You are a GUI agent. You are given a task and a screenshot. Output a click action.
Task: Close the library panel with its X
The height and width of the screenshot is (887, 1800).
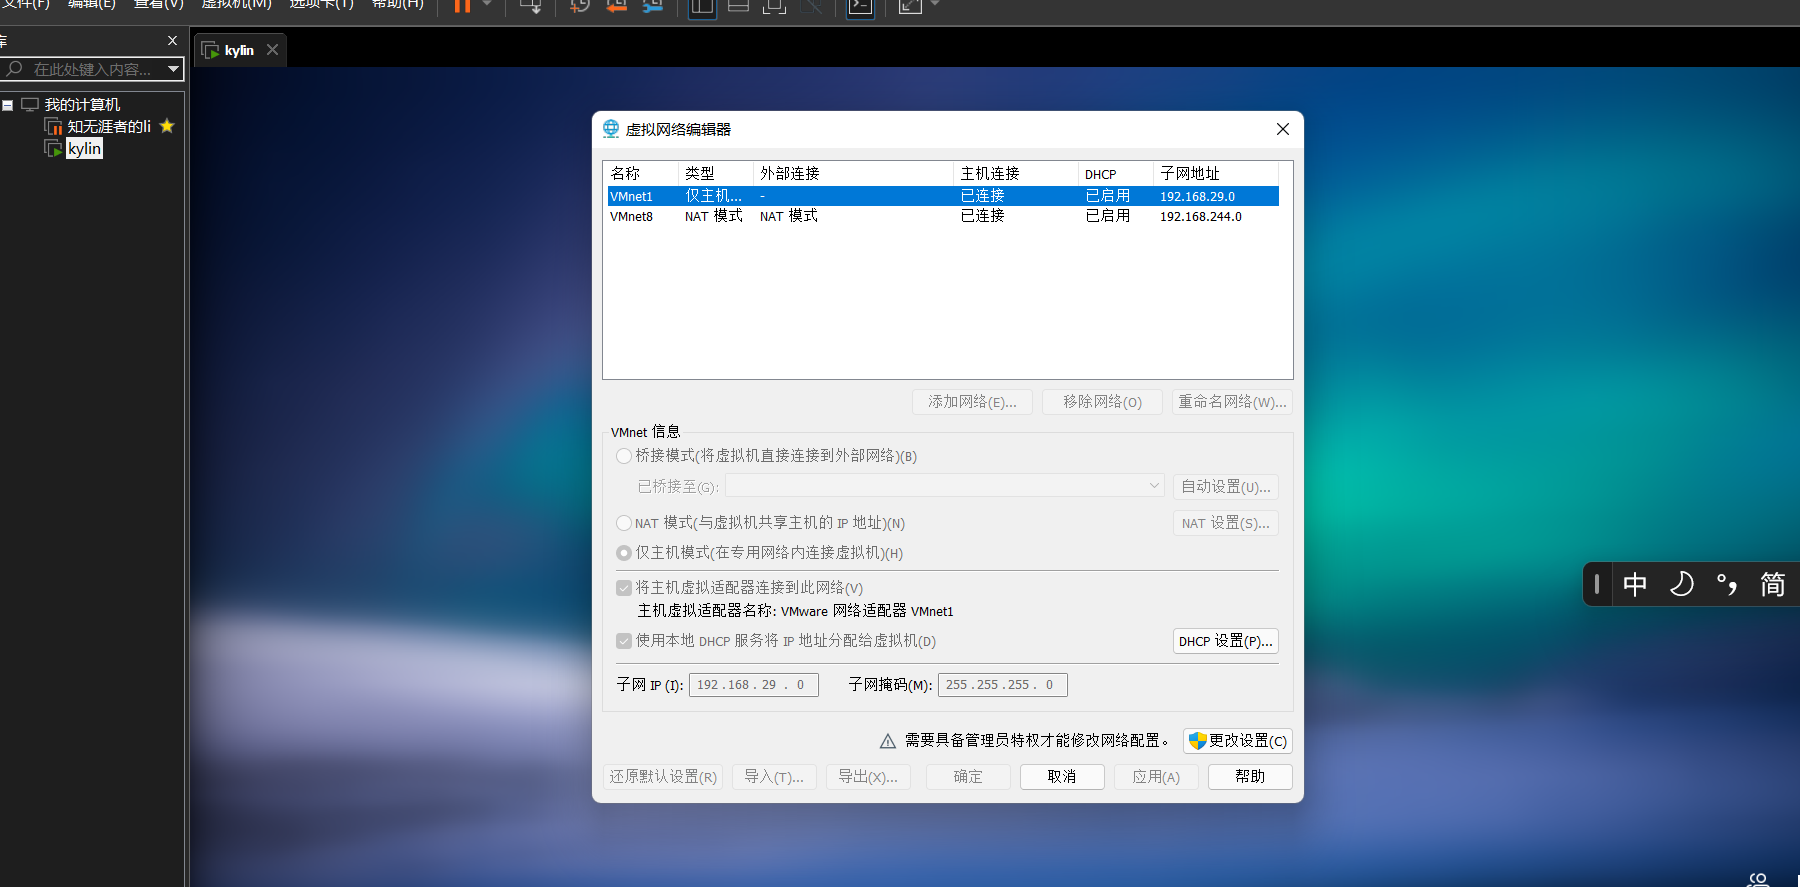click(x=172, y=41)
